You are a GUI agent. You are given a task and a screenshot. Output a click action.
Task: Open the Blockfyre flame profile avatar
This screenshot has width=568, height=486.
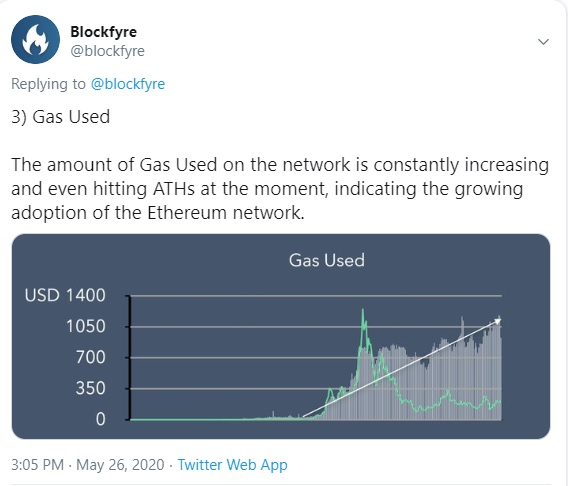pyautogui.click(x=35, y=40)
